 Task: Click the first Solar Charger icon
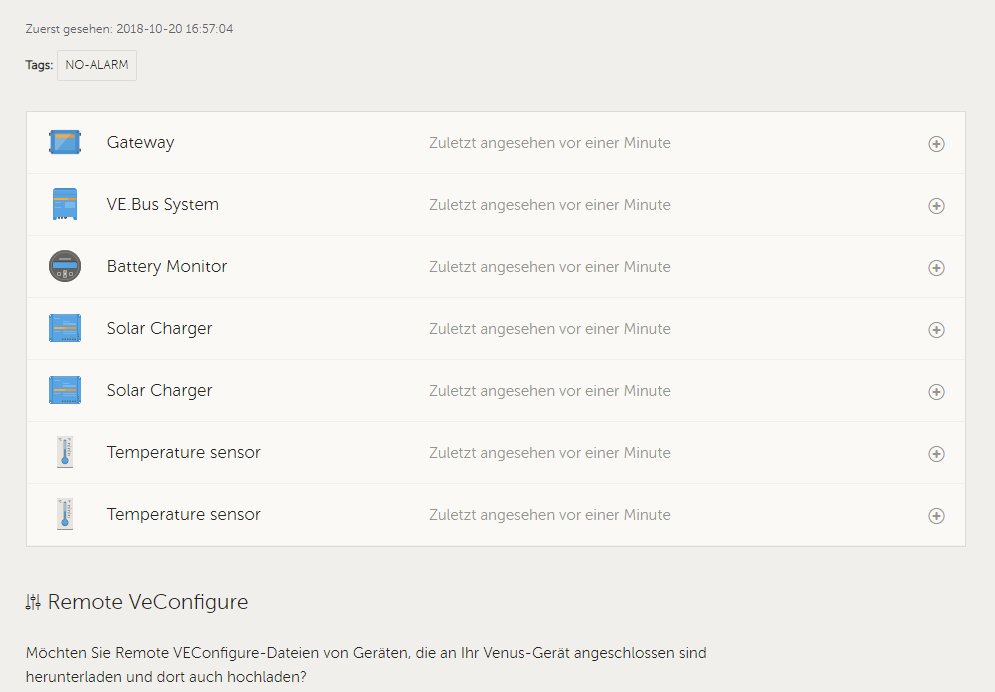tap(65, 328)
